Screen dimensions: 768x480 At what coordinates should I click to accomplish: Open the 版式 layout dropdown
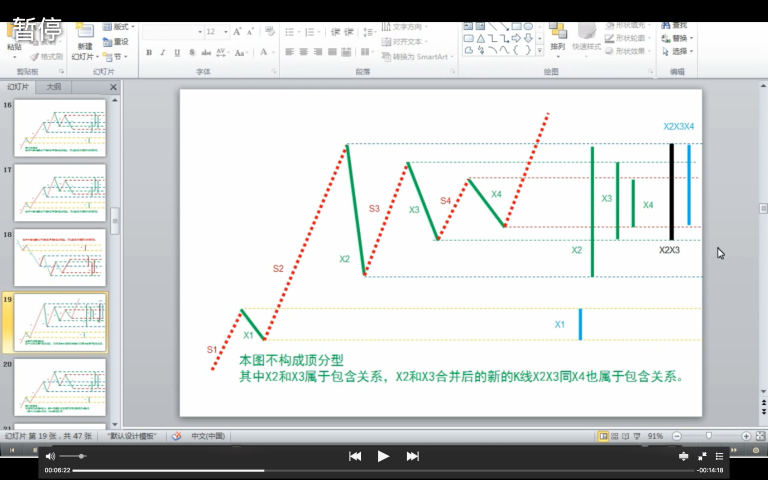[x=122, y=27]
